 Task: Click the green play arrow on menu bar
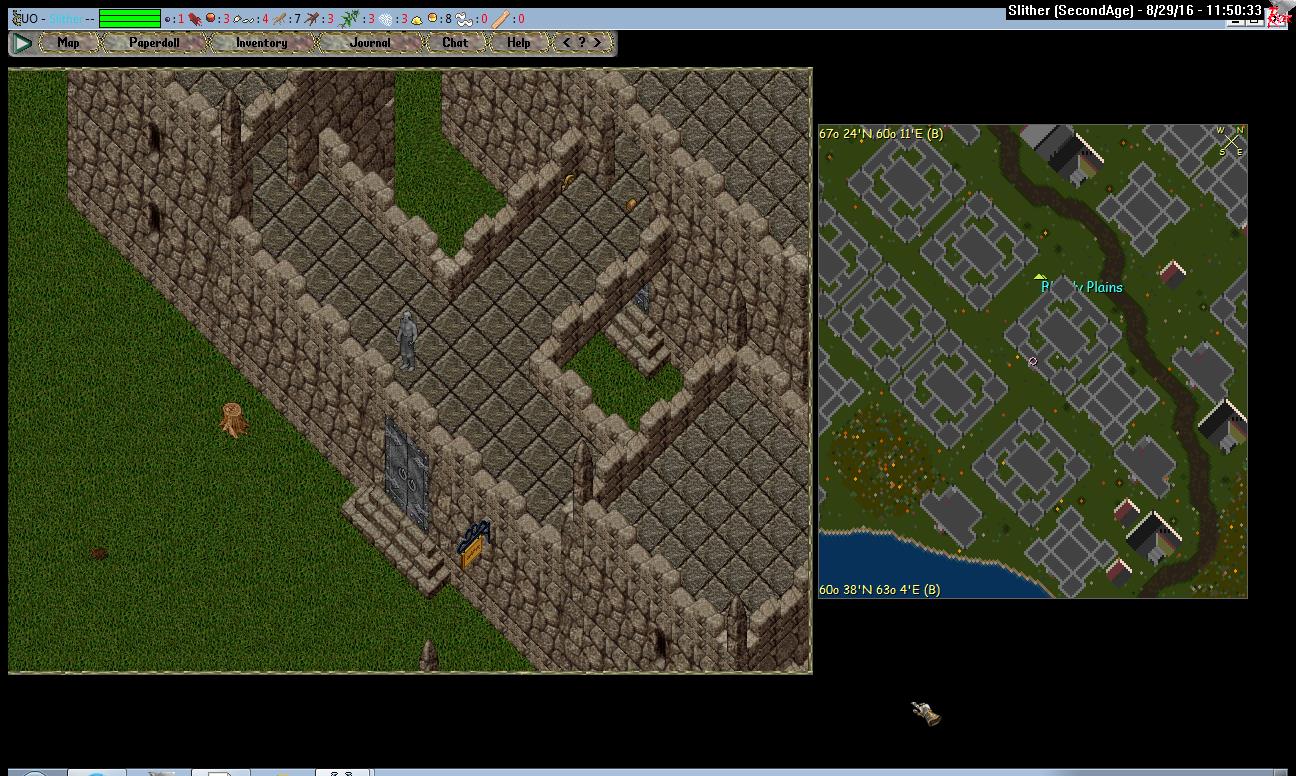coord(22,43)
